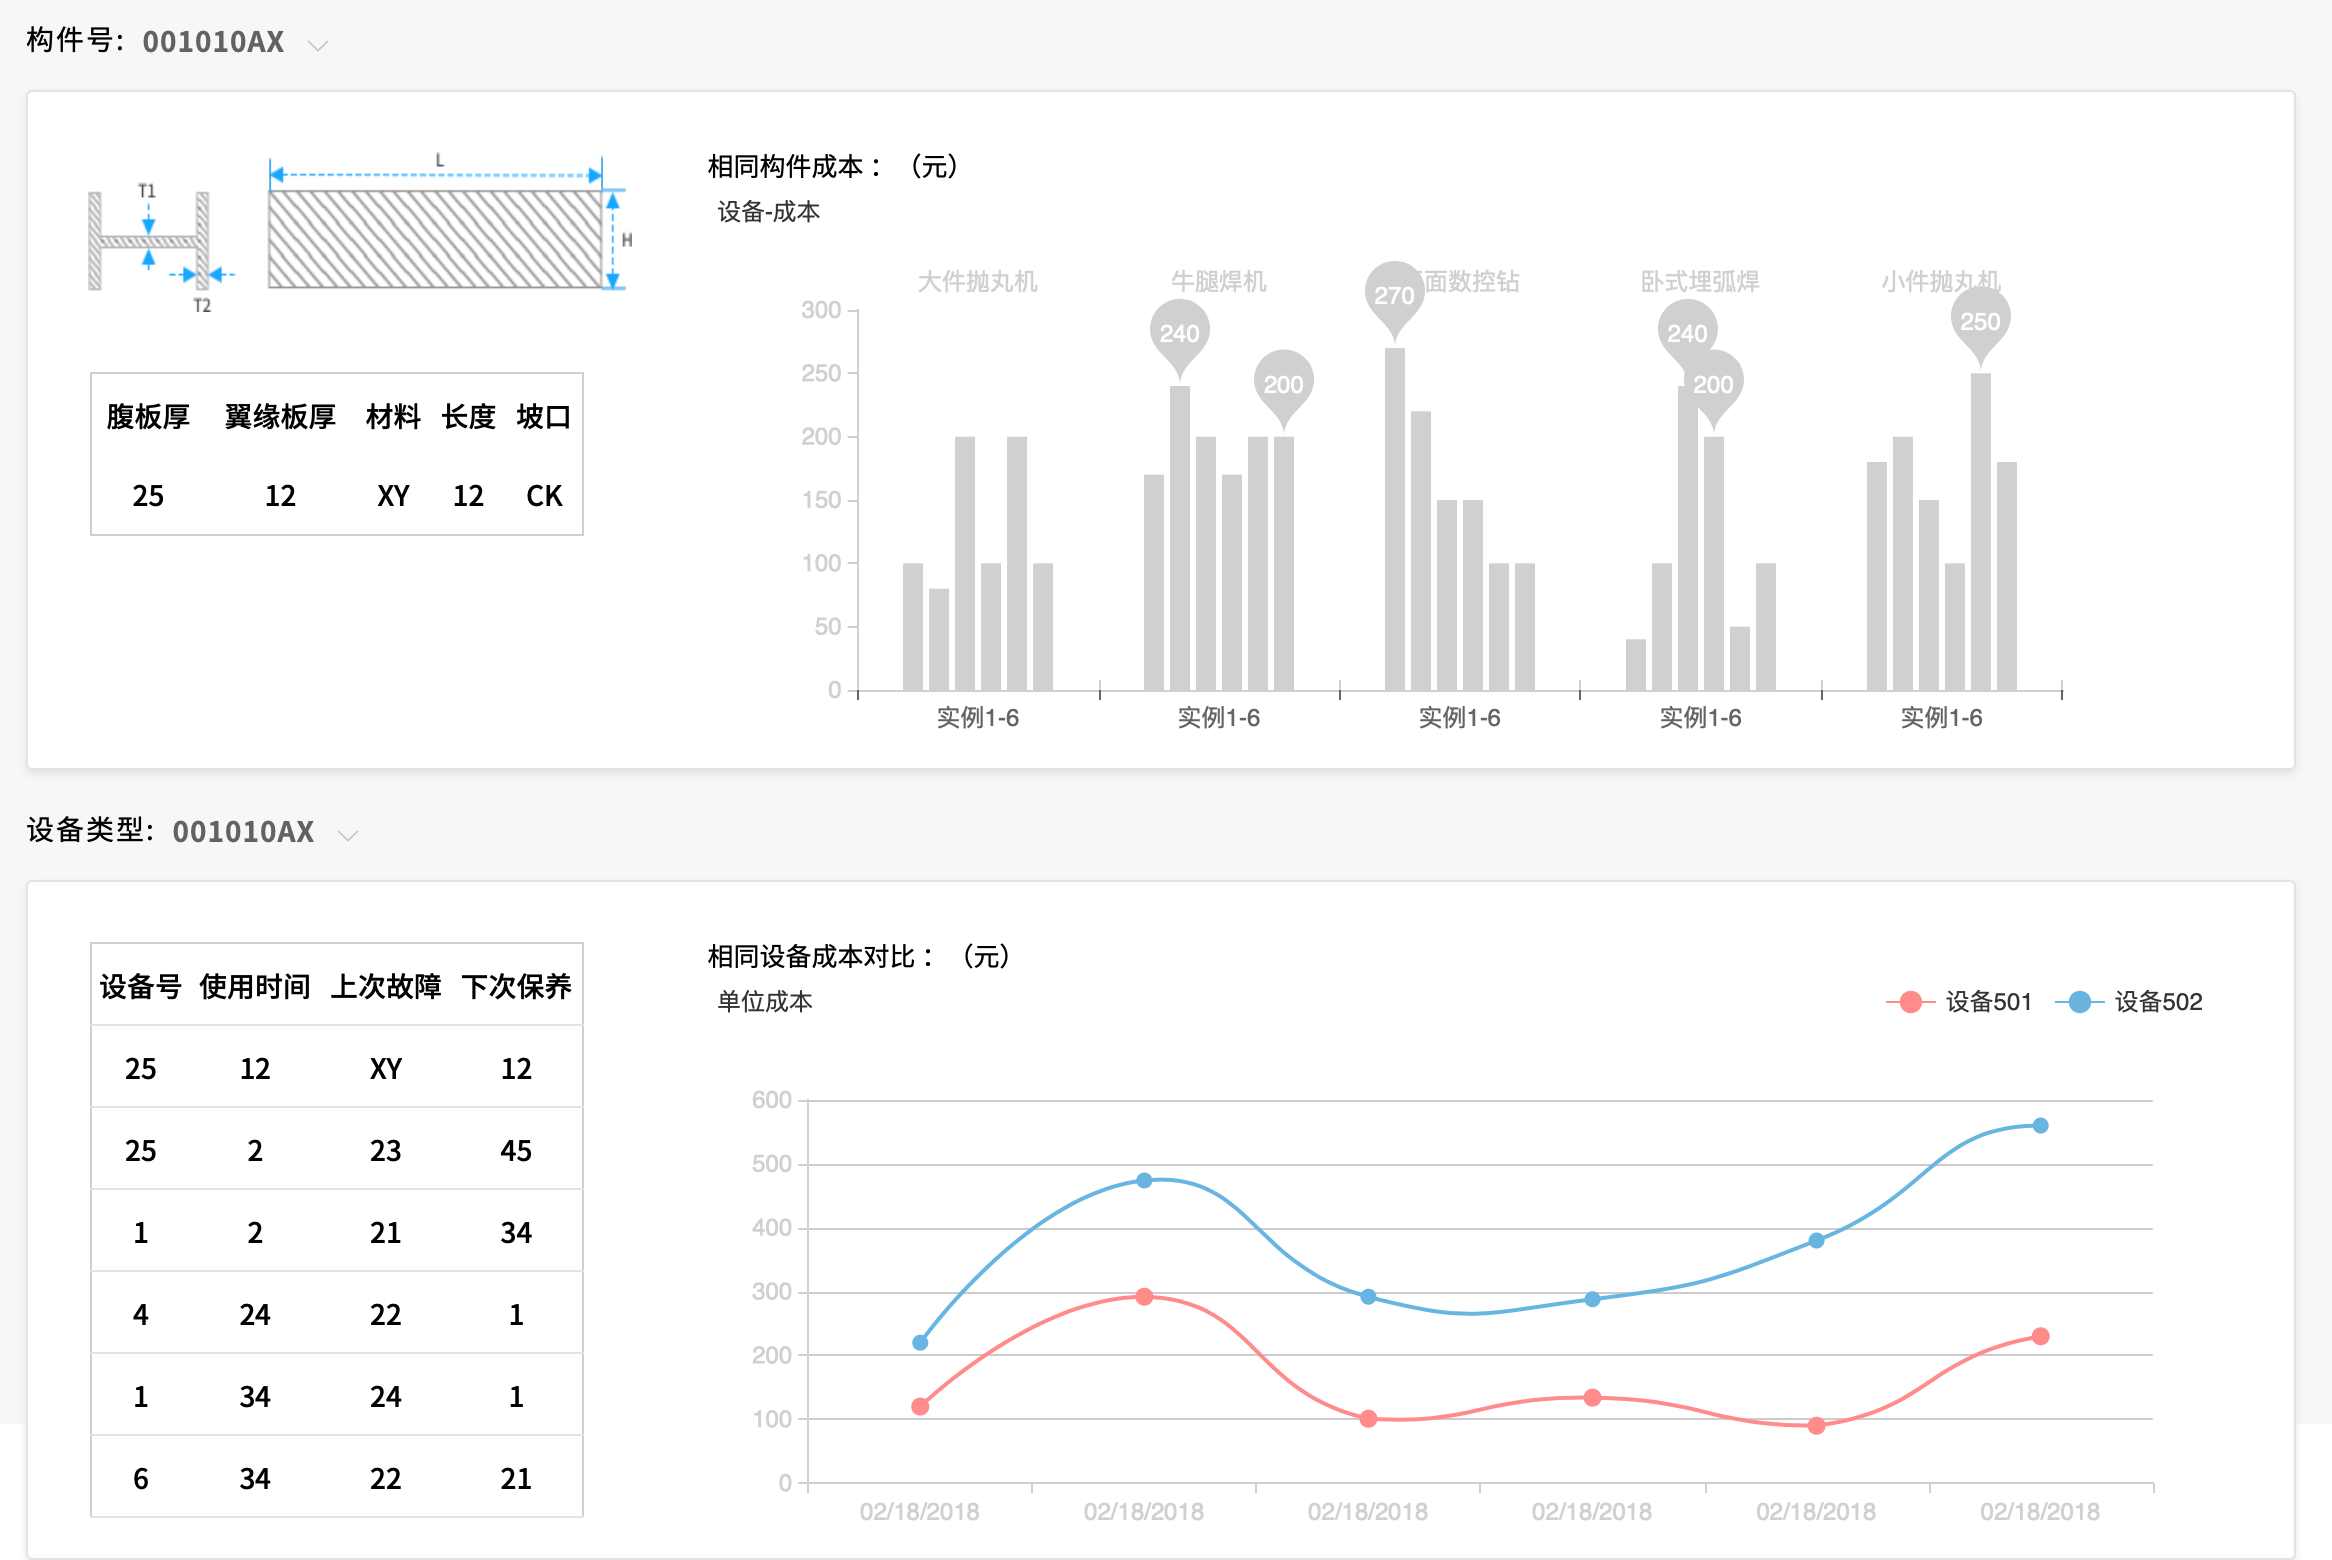Click the hatched beam length diagram

point(436,238)
